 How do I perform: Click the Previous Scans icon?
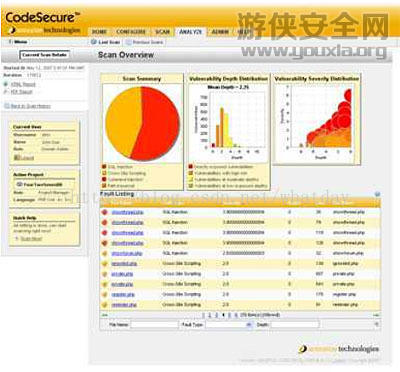[x=128, y=42]
